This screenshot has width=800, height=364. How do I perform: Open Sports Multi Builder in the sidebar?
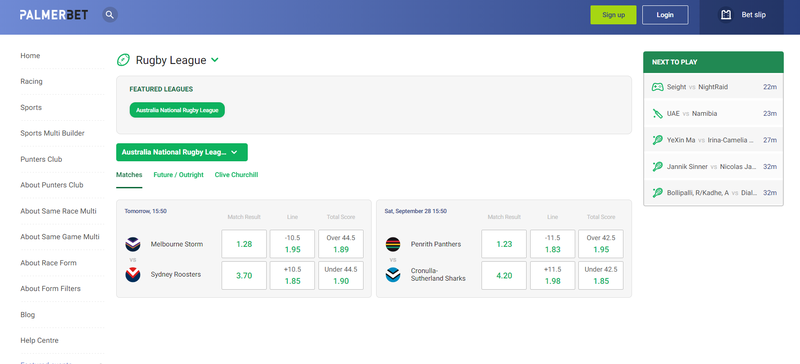53,133
